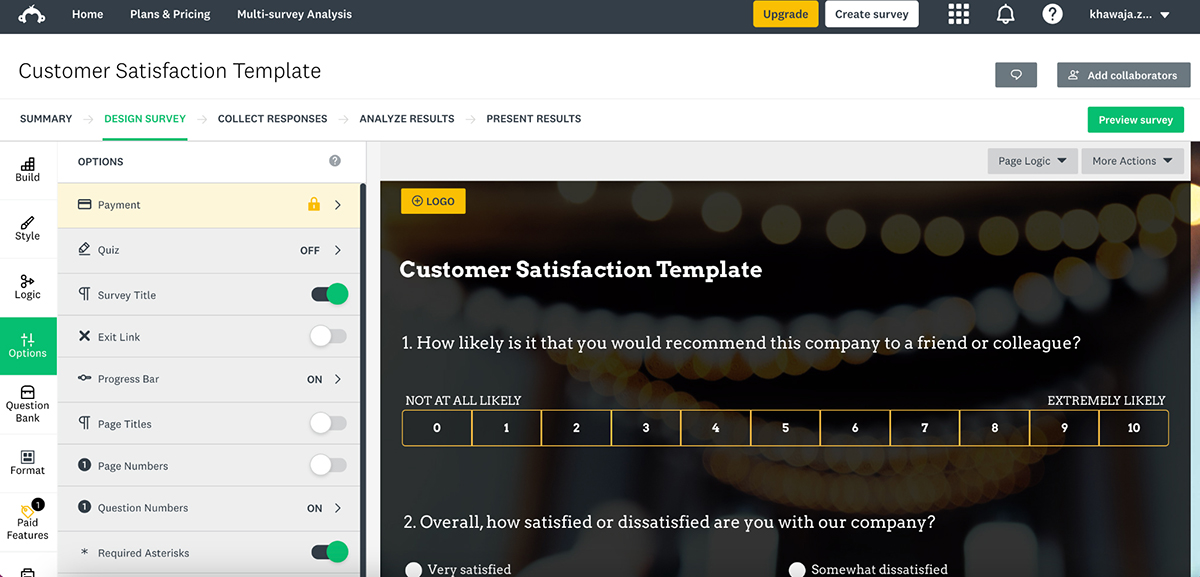Switch to the Collect Responses tab
This screenshot has height=577, width=1200.
pos(272,118)
